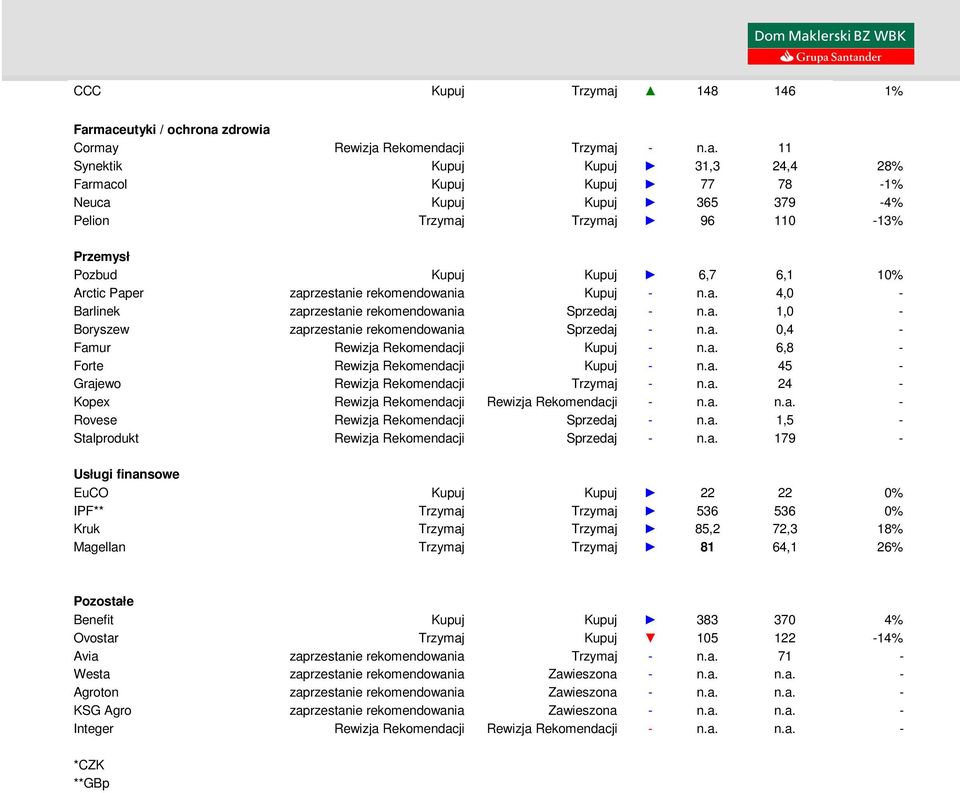Screen dimensions: 960x793
Task: Select the IPF** company name
Action: [88, 511]
